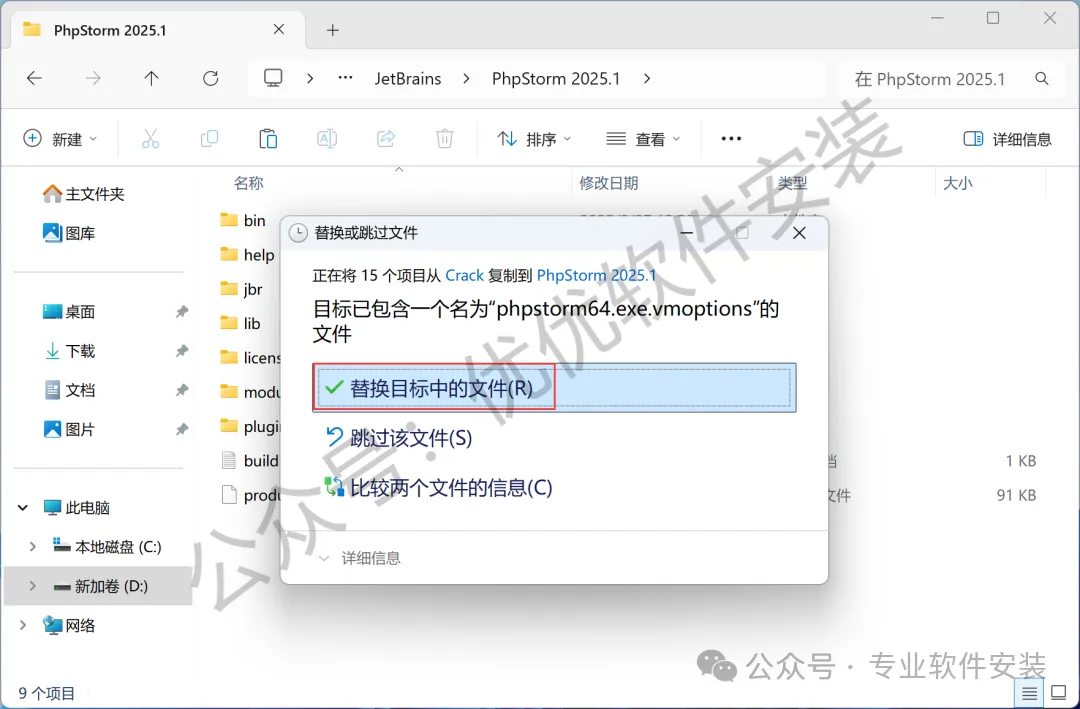Screen dimensions: 1080x709
Task: Select the 网络 item in navigation pane
Action: (x=69, y=625)
